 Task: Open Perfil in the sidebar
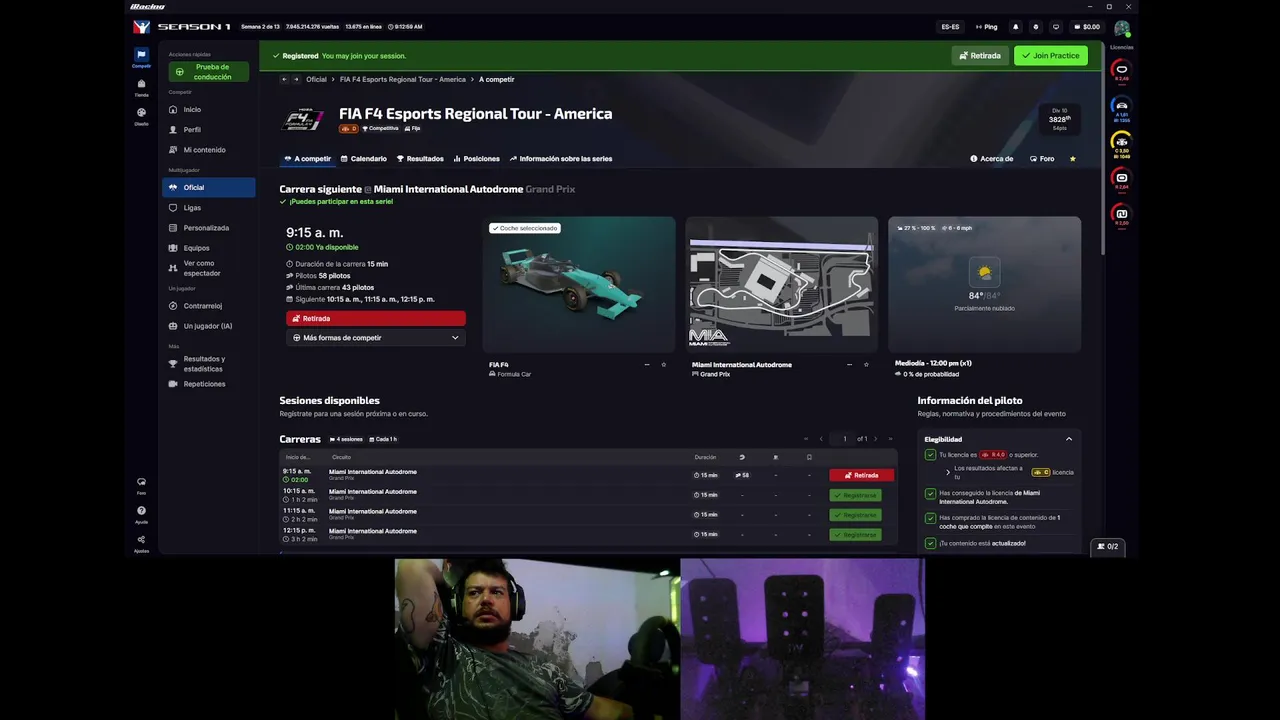coord(210,130)
